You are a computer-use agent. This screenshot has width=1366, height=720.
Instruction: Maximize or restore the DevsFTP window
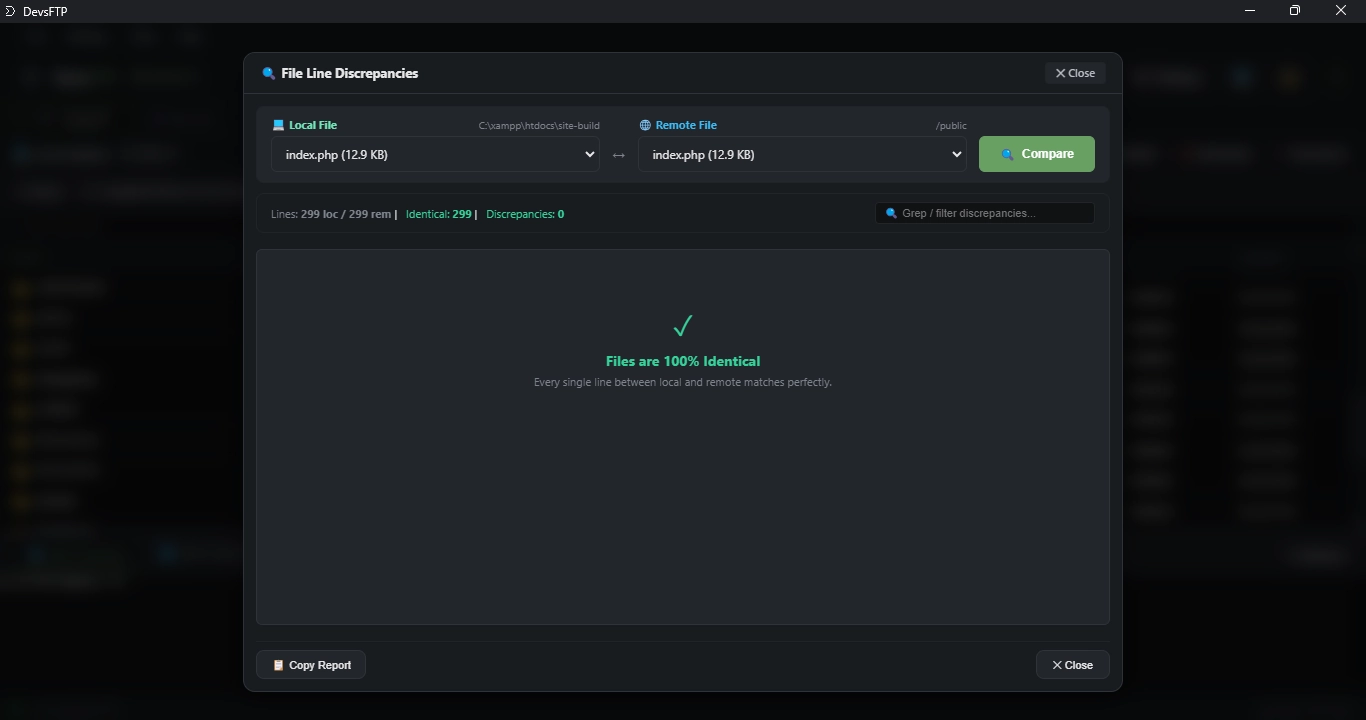coord(1295,11)
